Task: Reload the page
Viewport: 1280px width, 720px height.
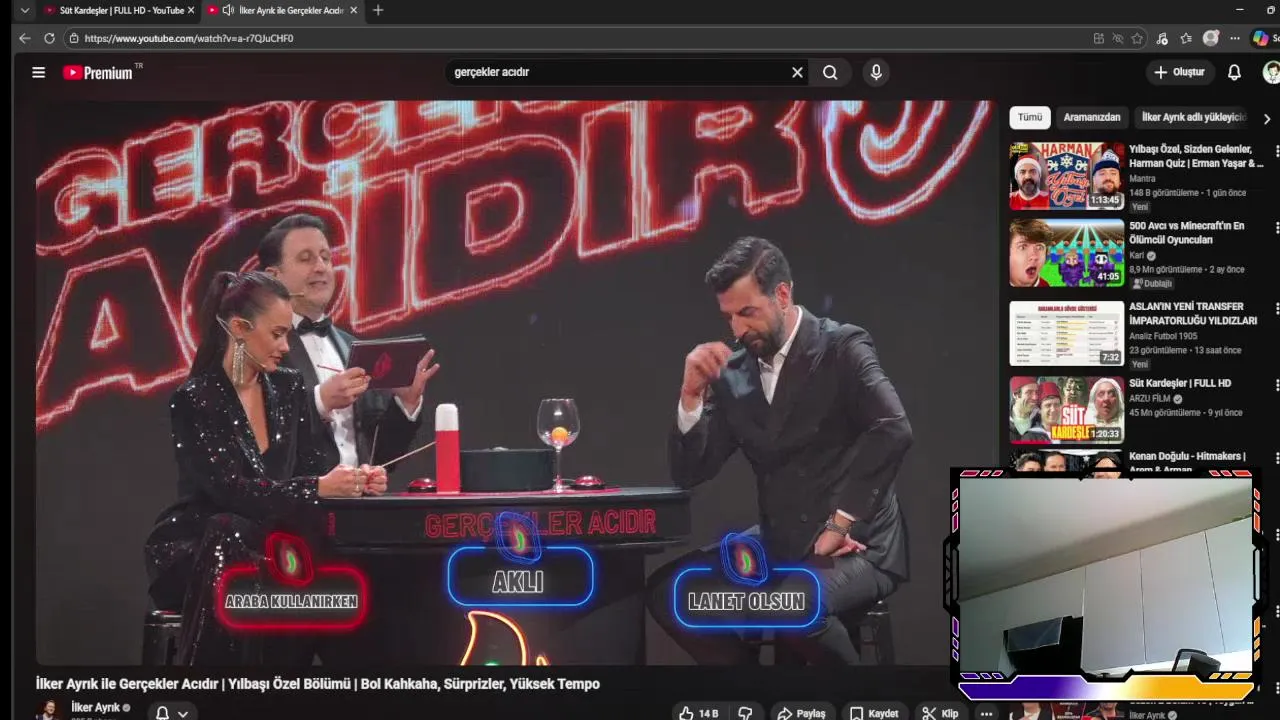Action: 49,38
